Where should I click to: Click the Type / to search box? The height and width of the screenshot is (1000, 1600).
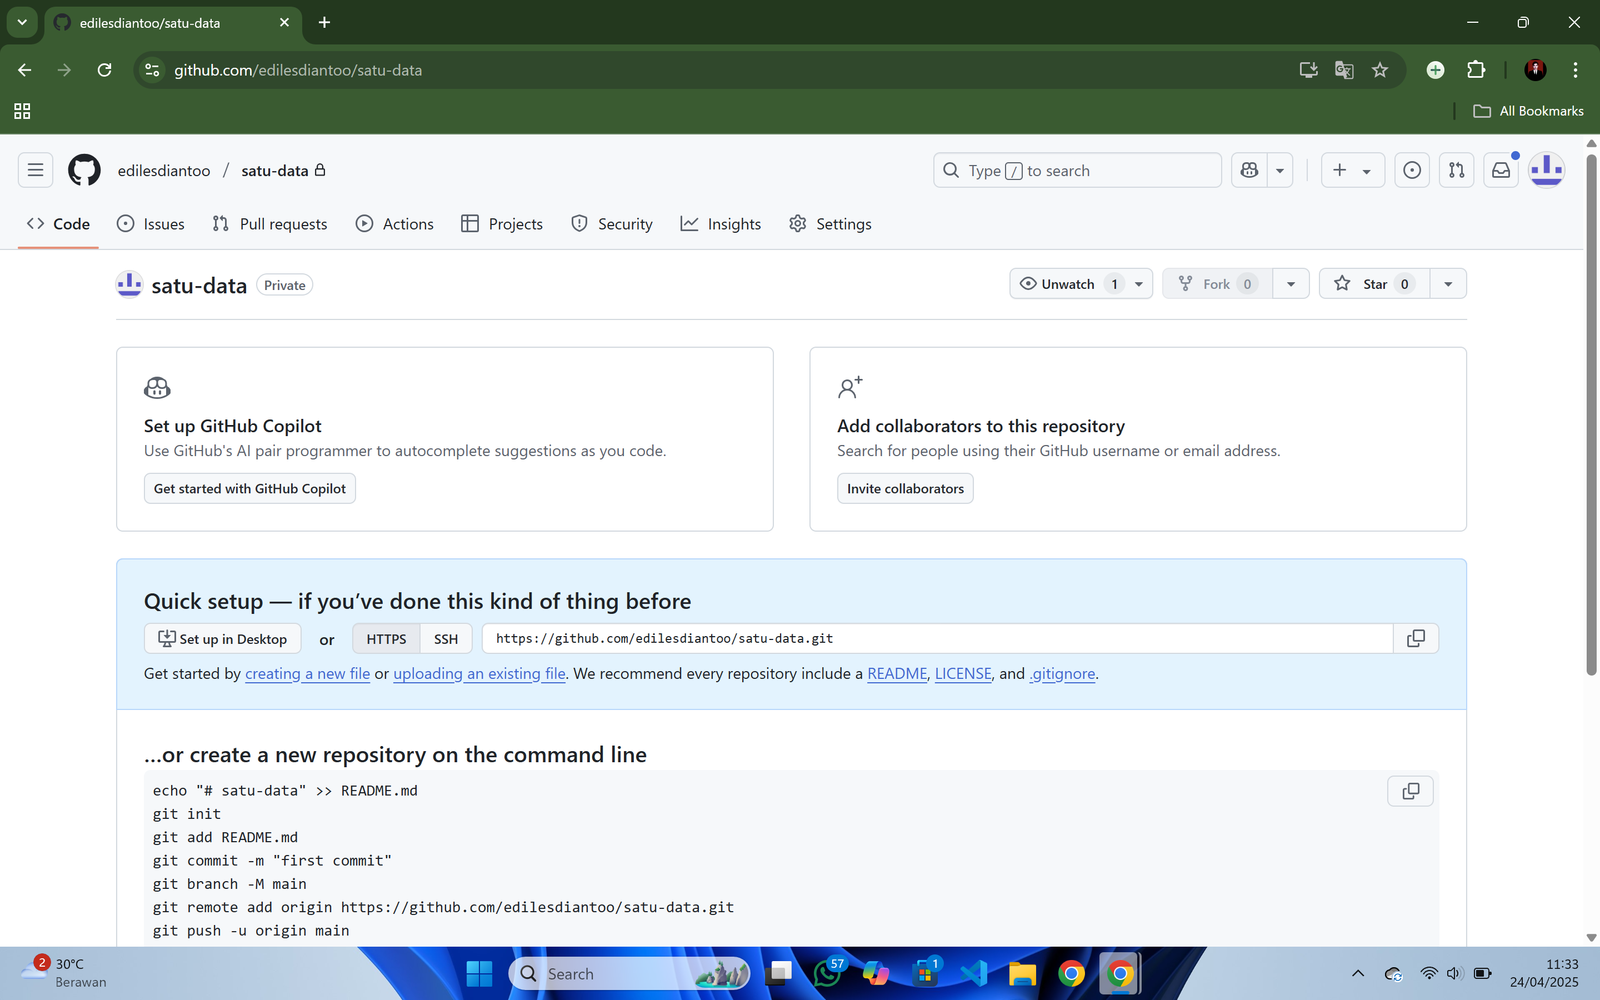[1077, 170]
